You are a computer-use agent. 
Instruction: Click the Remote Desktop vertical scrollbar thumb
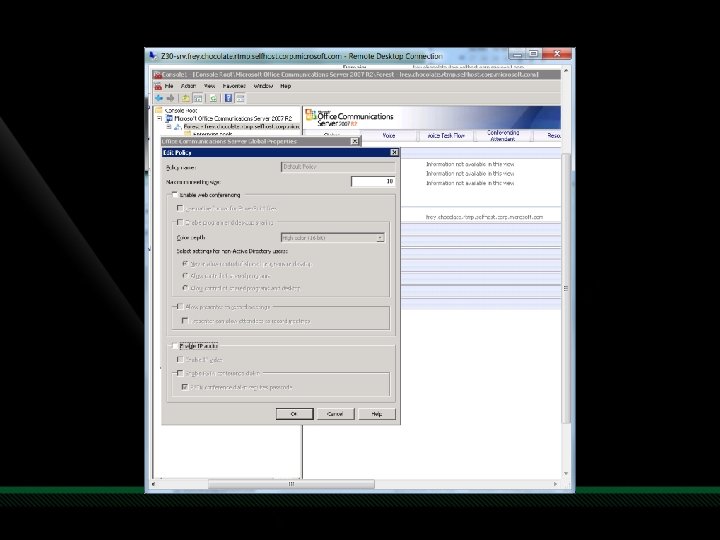pyautogui.click(x=566, y=288)
